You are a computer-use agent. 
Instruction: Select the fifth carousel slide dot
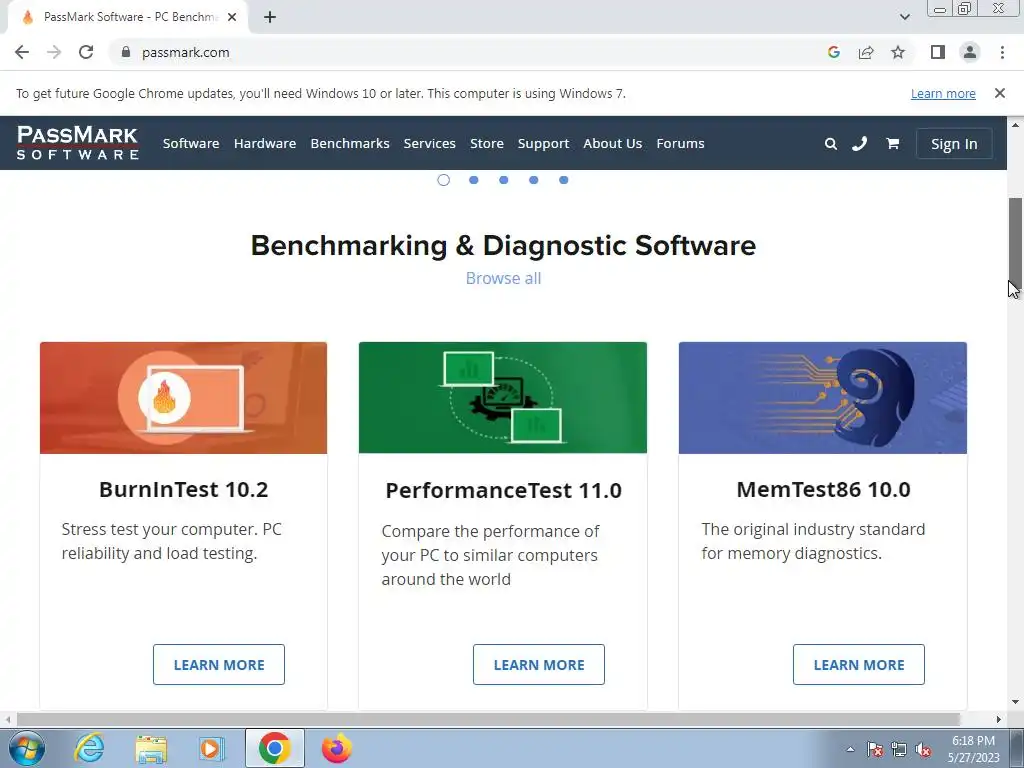coord(564,180)
